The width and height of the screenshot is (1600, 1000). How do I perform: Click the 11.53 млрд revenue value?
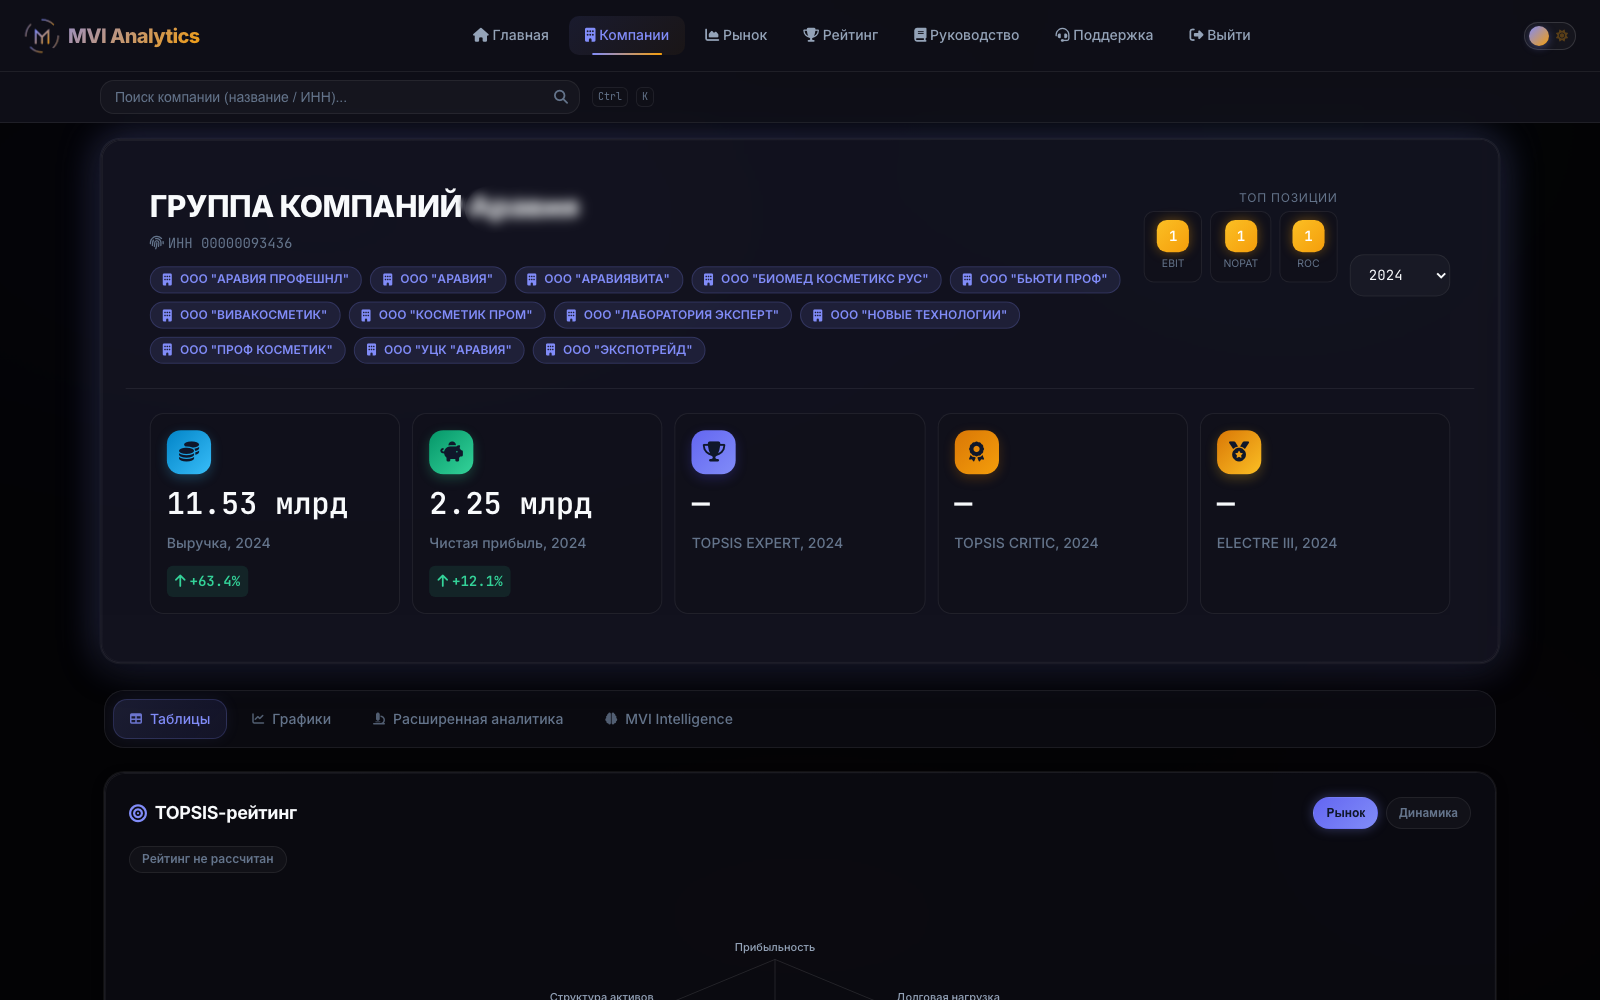pyautogui.click(x=257, y=504)
